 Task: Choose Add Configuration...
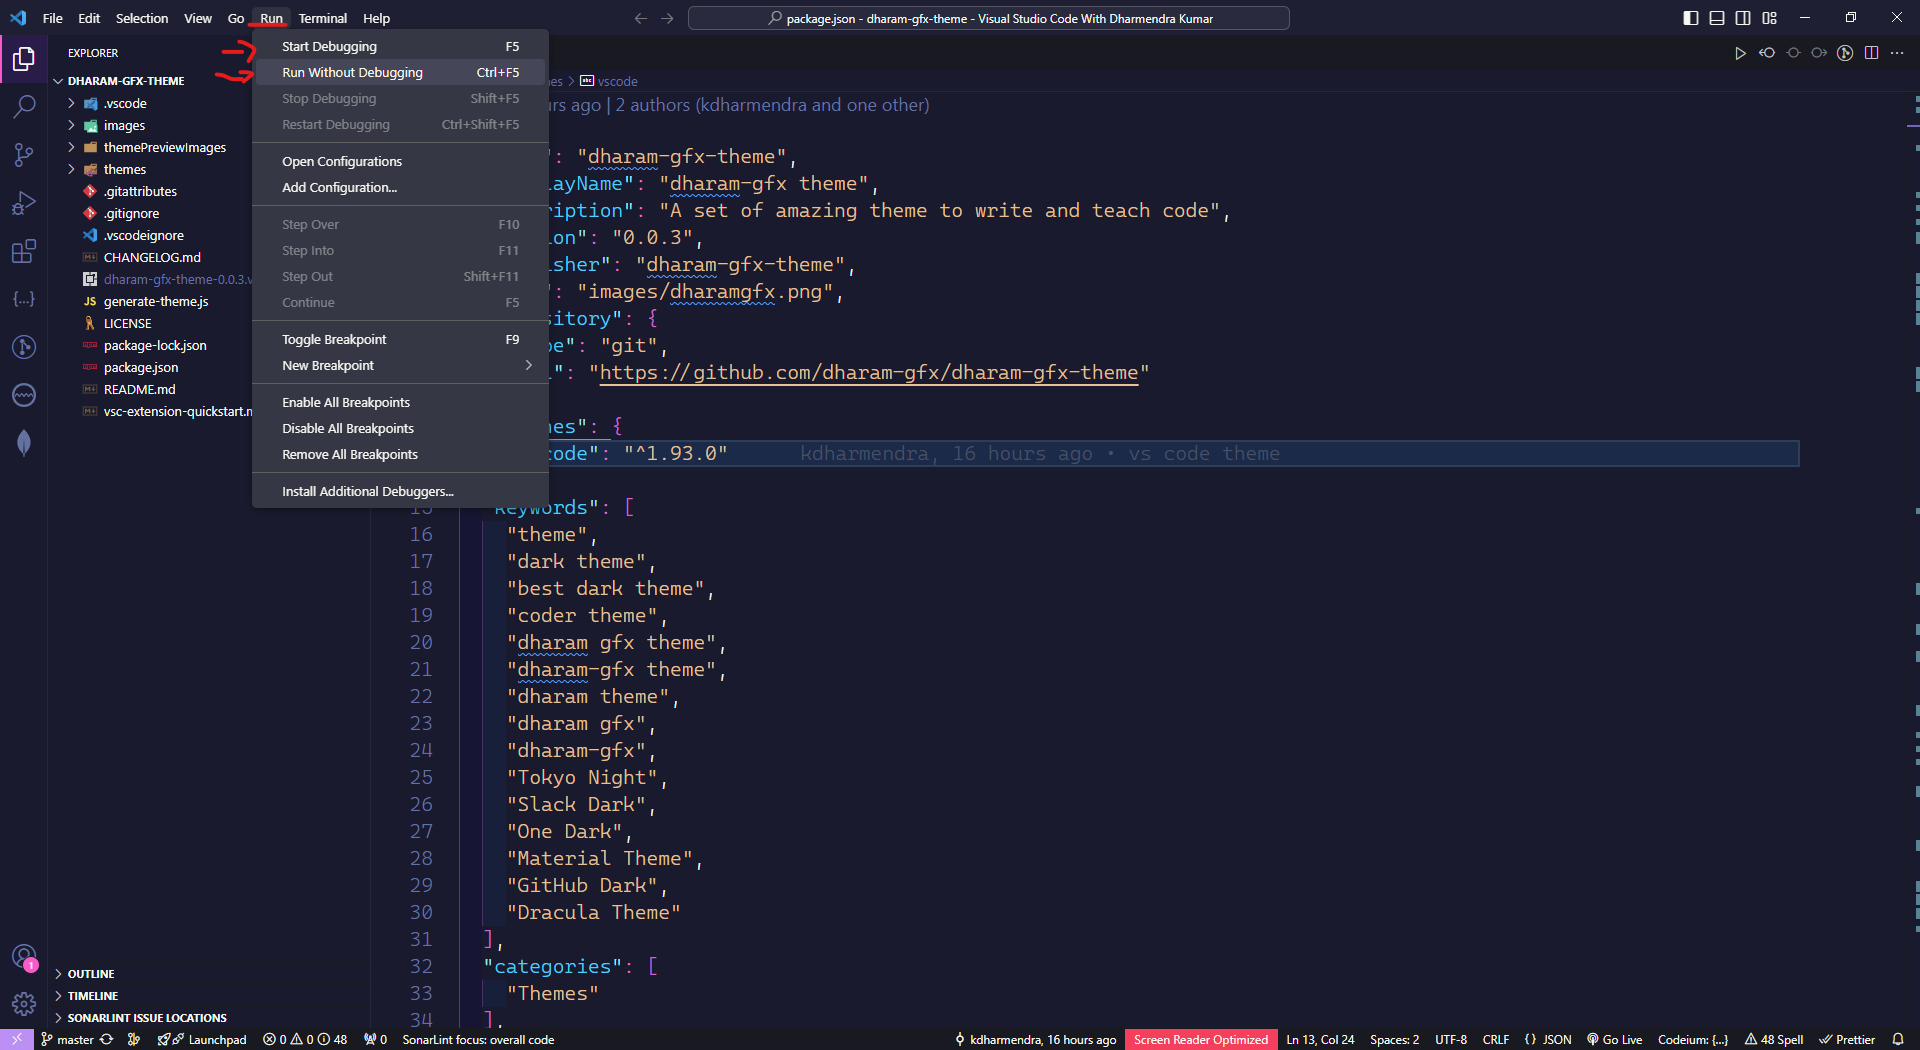click(x=400, y=188)
